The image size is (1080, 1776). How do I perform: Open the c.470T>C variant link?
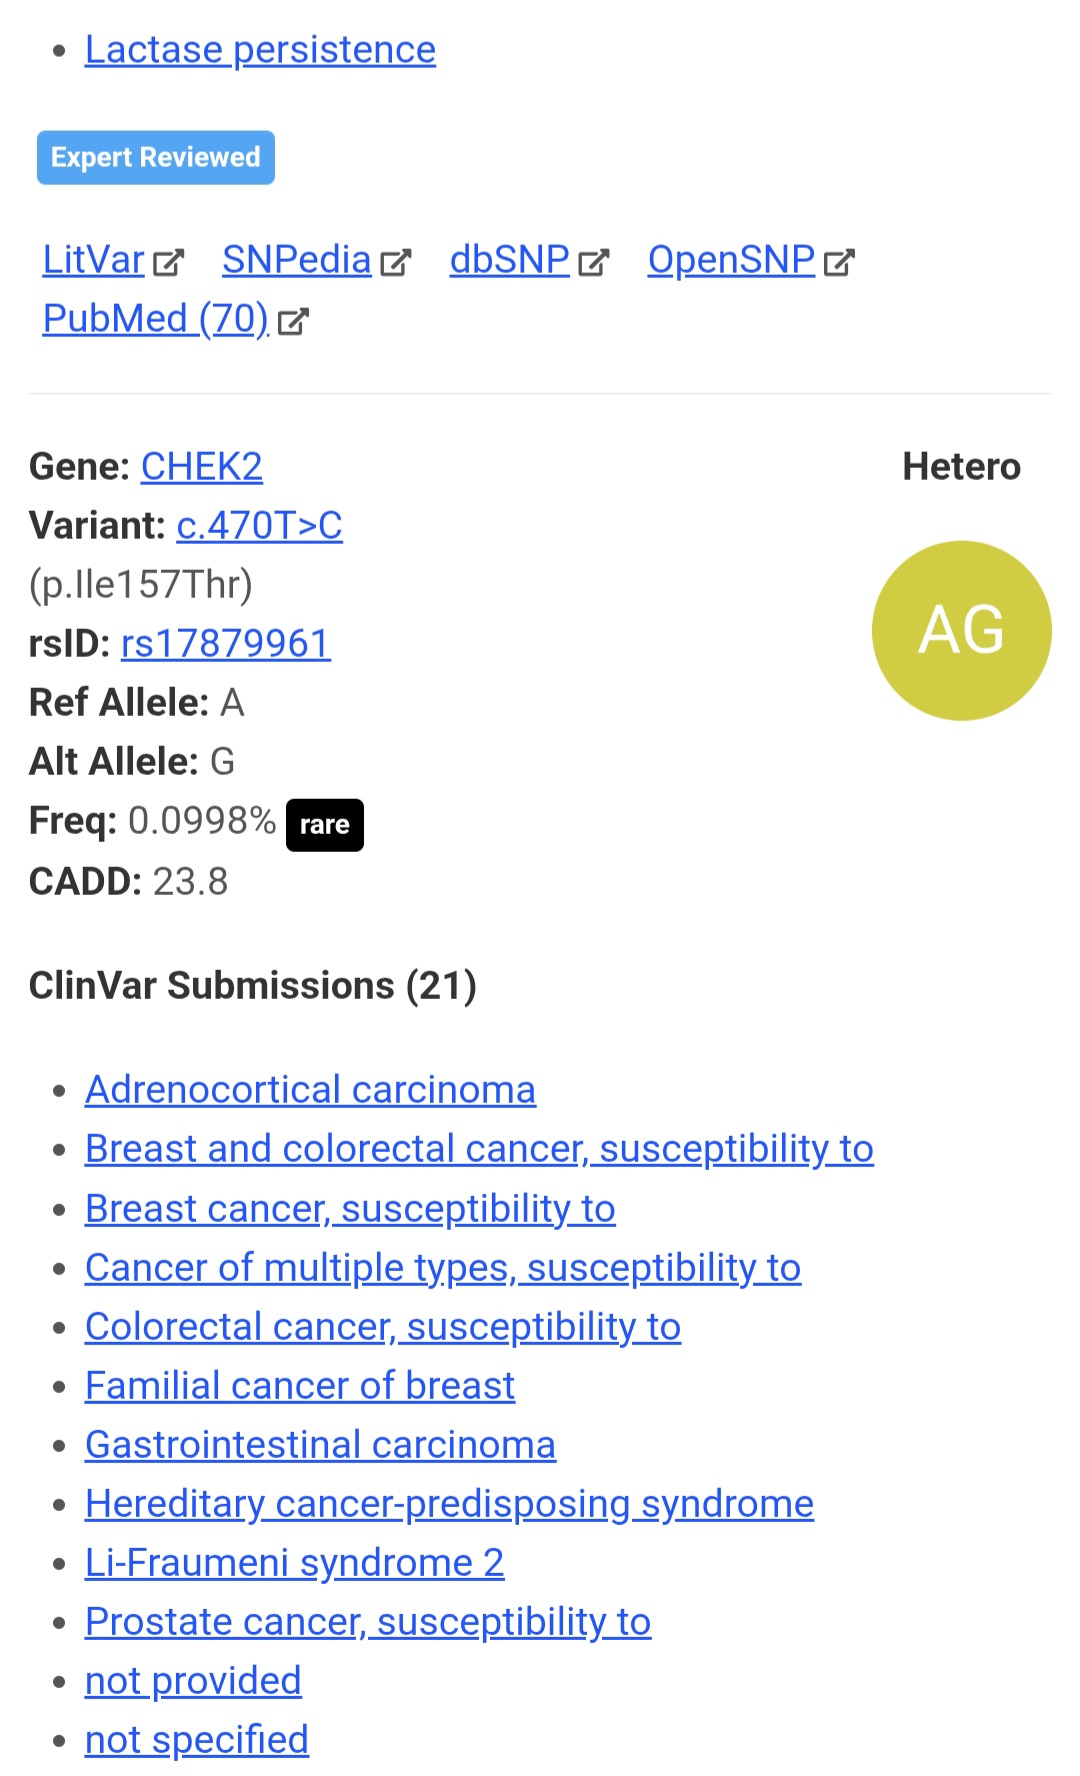(x=259, y=526)
